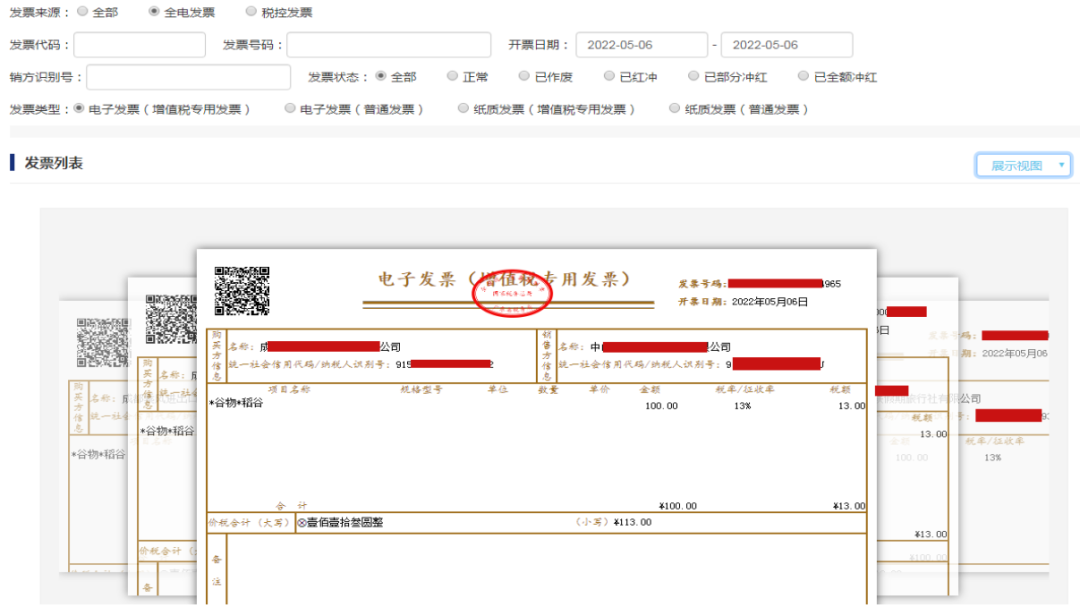Click the QR code on front invoice
Viewport: 1080px width, 608px height.
click(242, 291)
